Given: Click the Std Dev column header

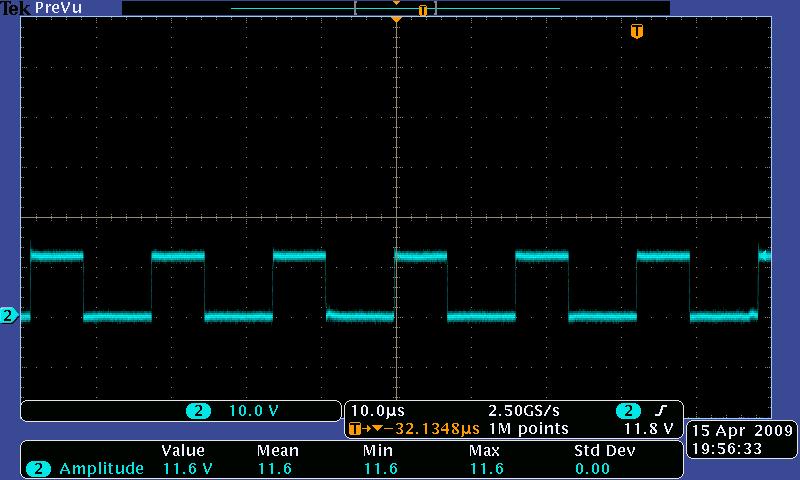Looking at the screenshot, I should [605, 451].
